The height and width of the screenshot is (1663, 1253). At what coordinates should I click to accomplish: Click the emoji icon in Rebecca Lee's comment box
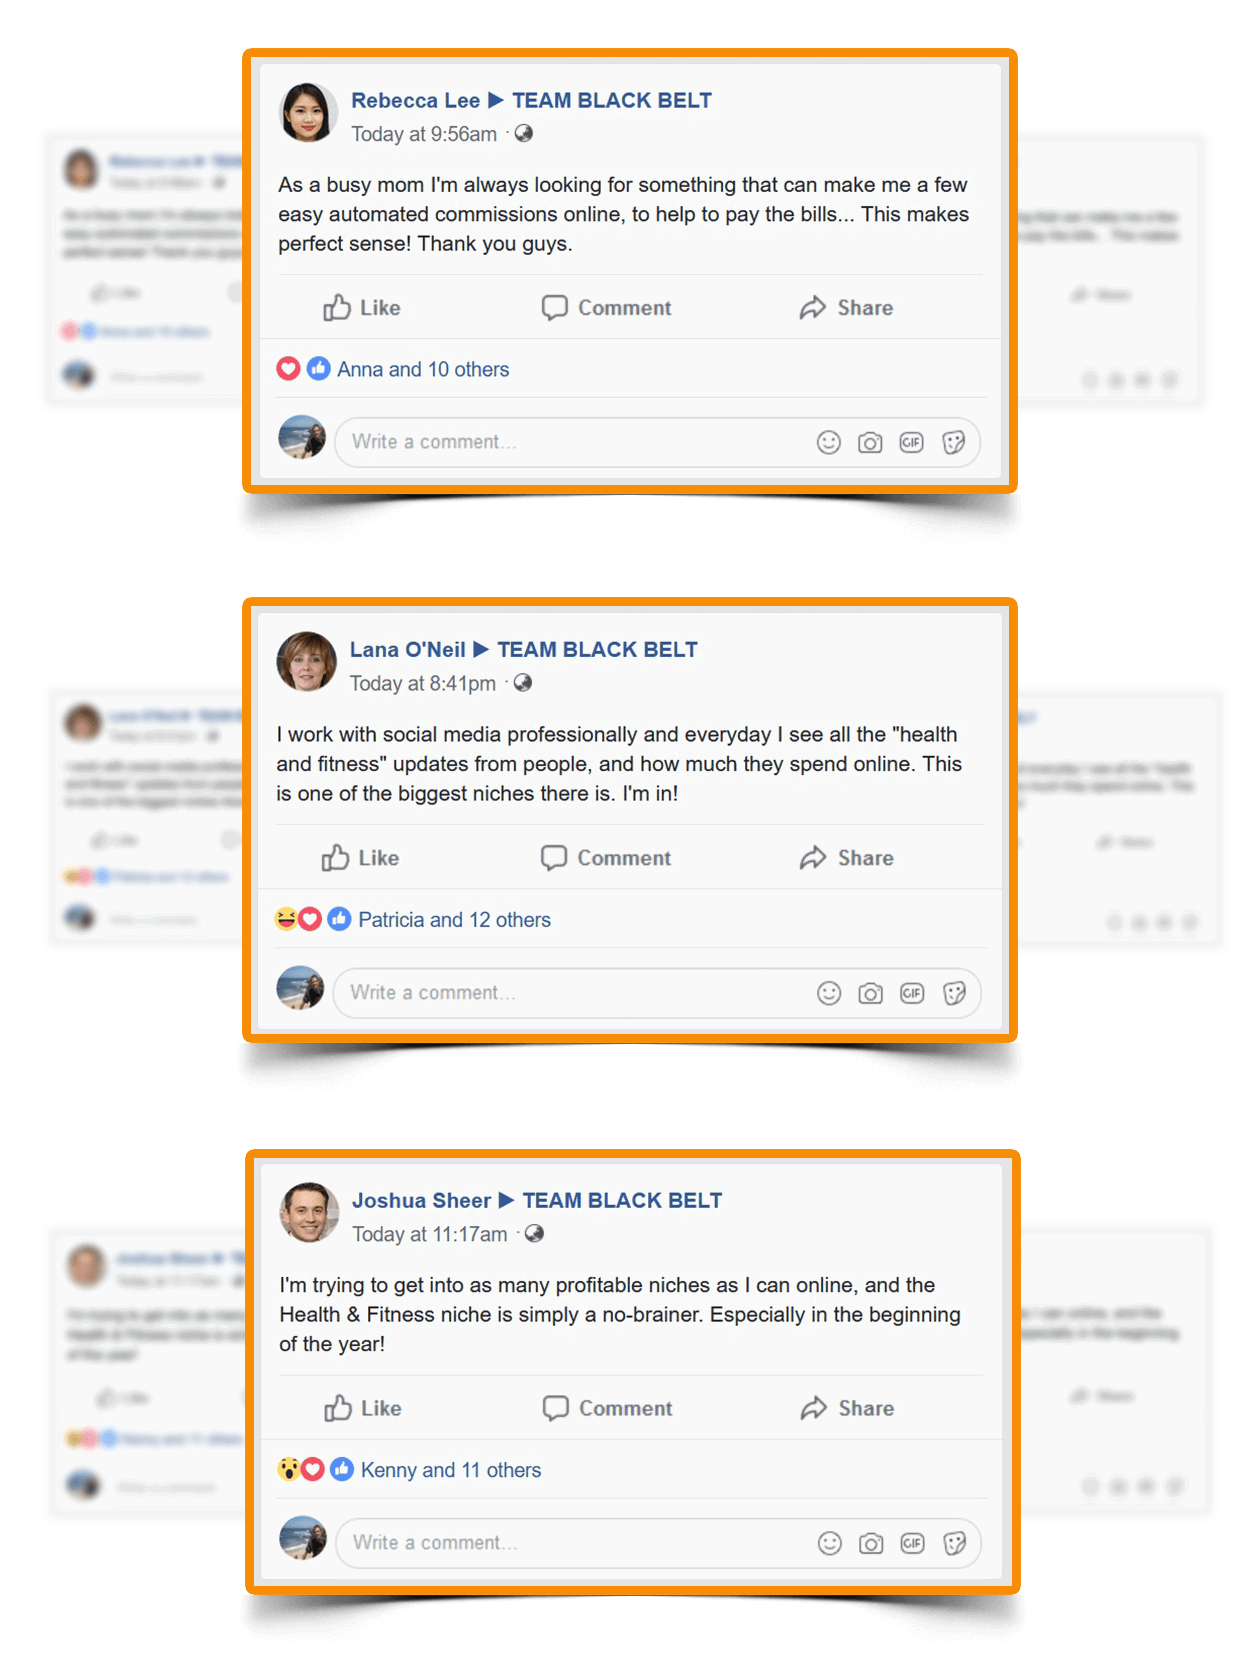point(829,442)
